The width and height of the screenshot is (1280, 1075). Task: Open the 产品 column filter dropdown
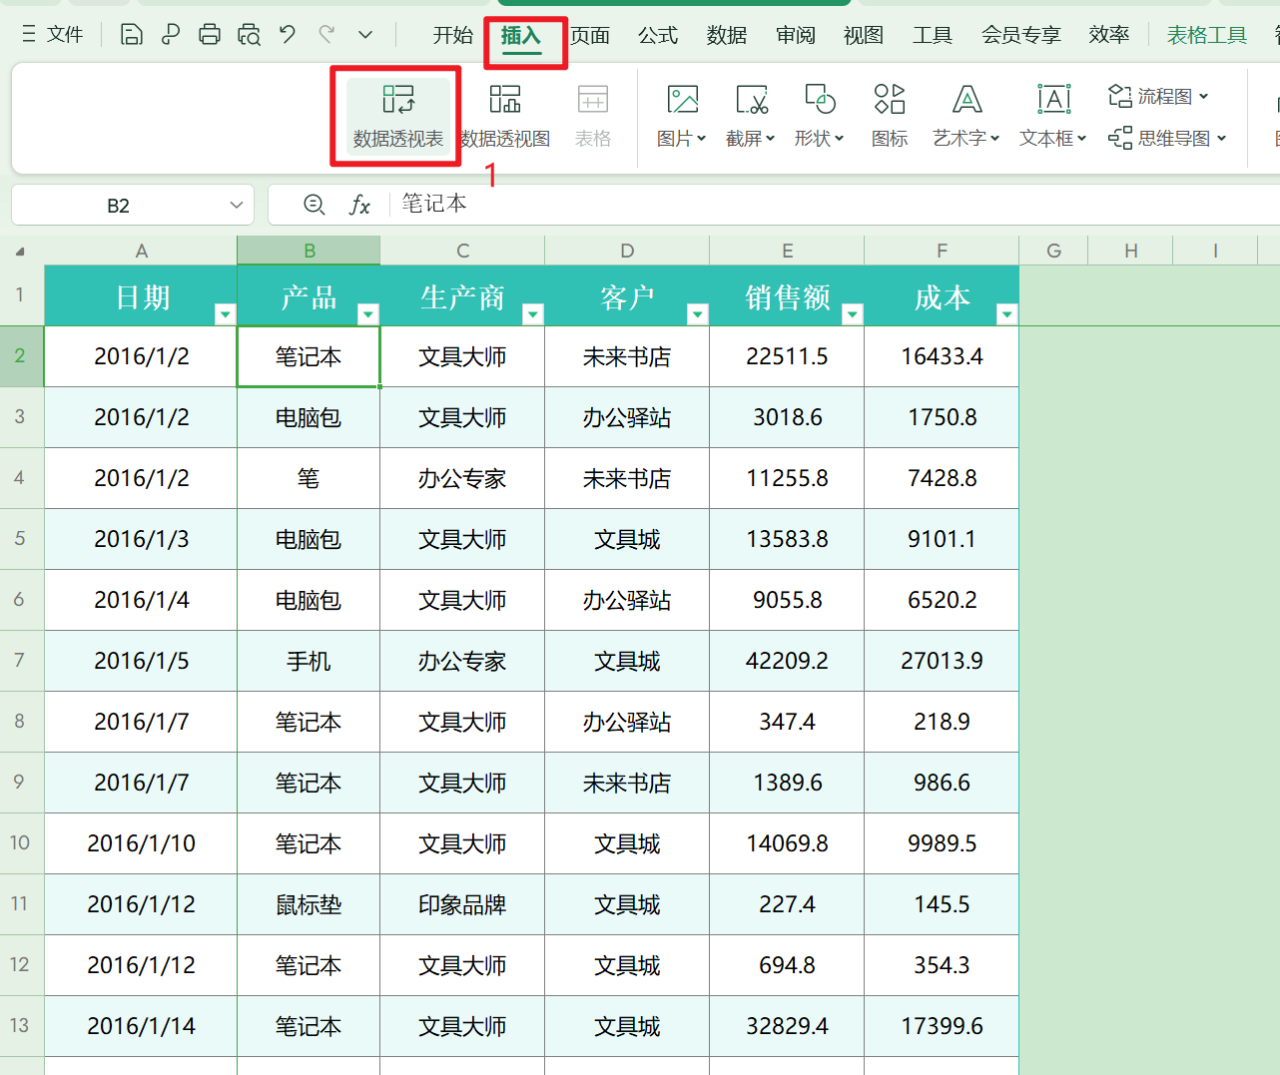point(368,314)
